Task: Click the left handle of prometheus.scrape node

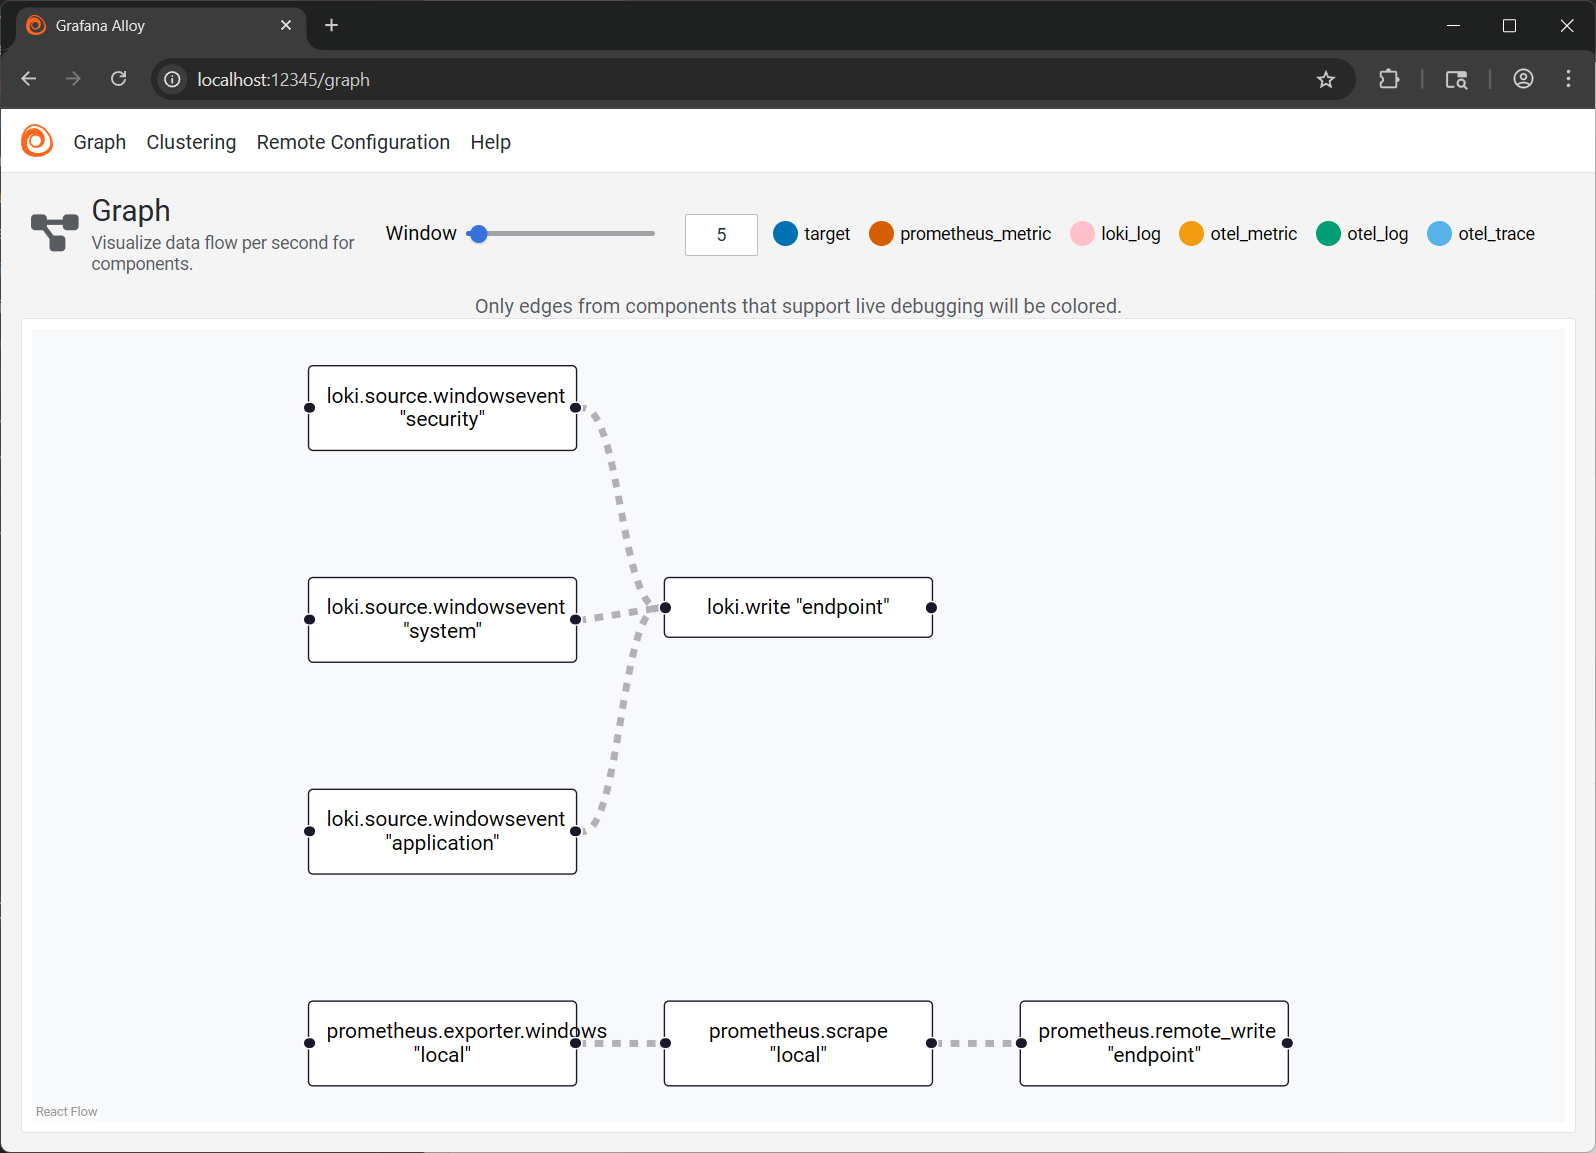Action: pos(665,1043)
